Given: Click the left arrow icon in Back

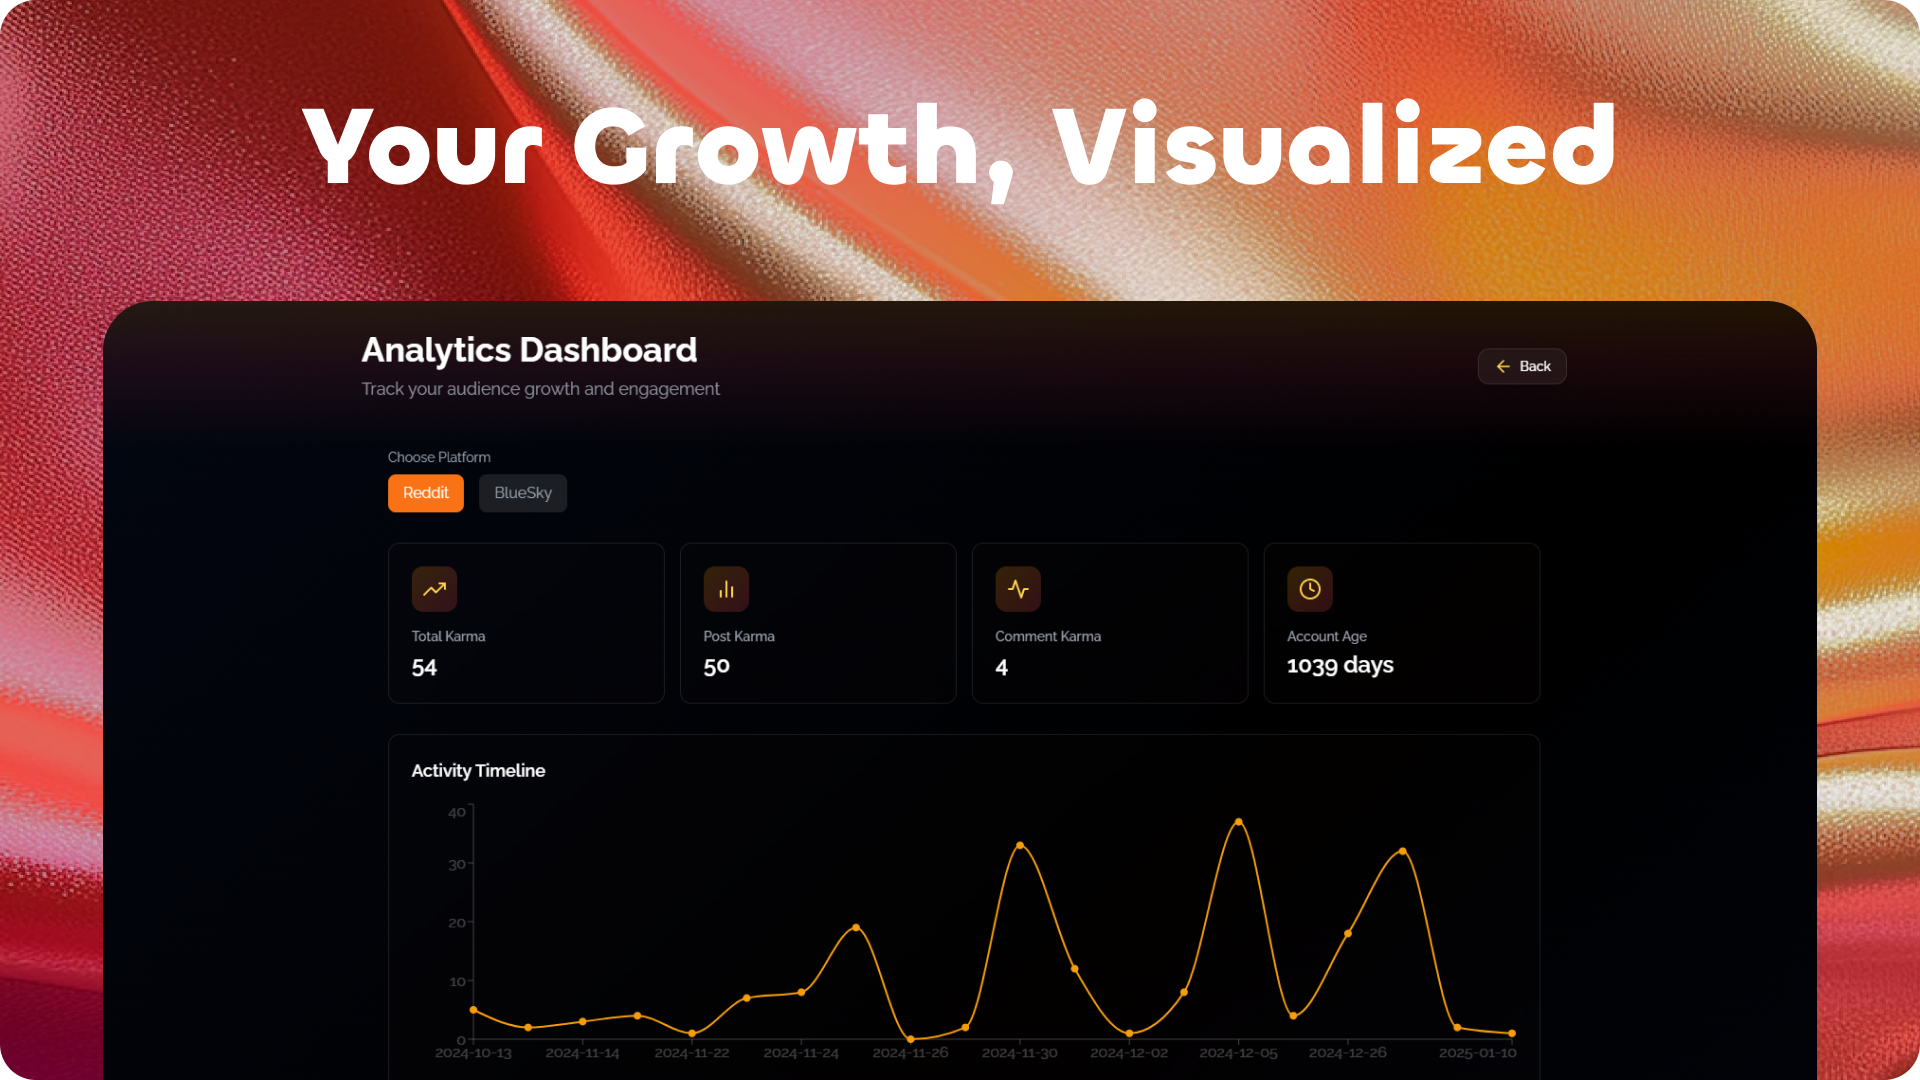Looking at the screenshot, I should pyautogui.click(x=1503, y=367).
